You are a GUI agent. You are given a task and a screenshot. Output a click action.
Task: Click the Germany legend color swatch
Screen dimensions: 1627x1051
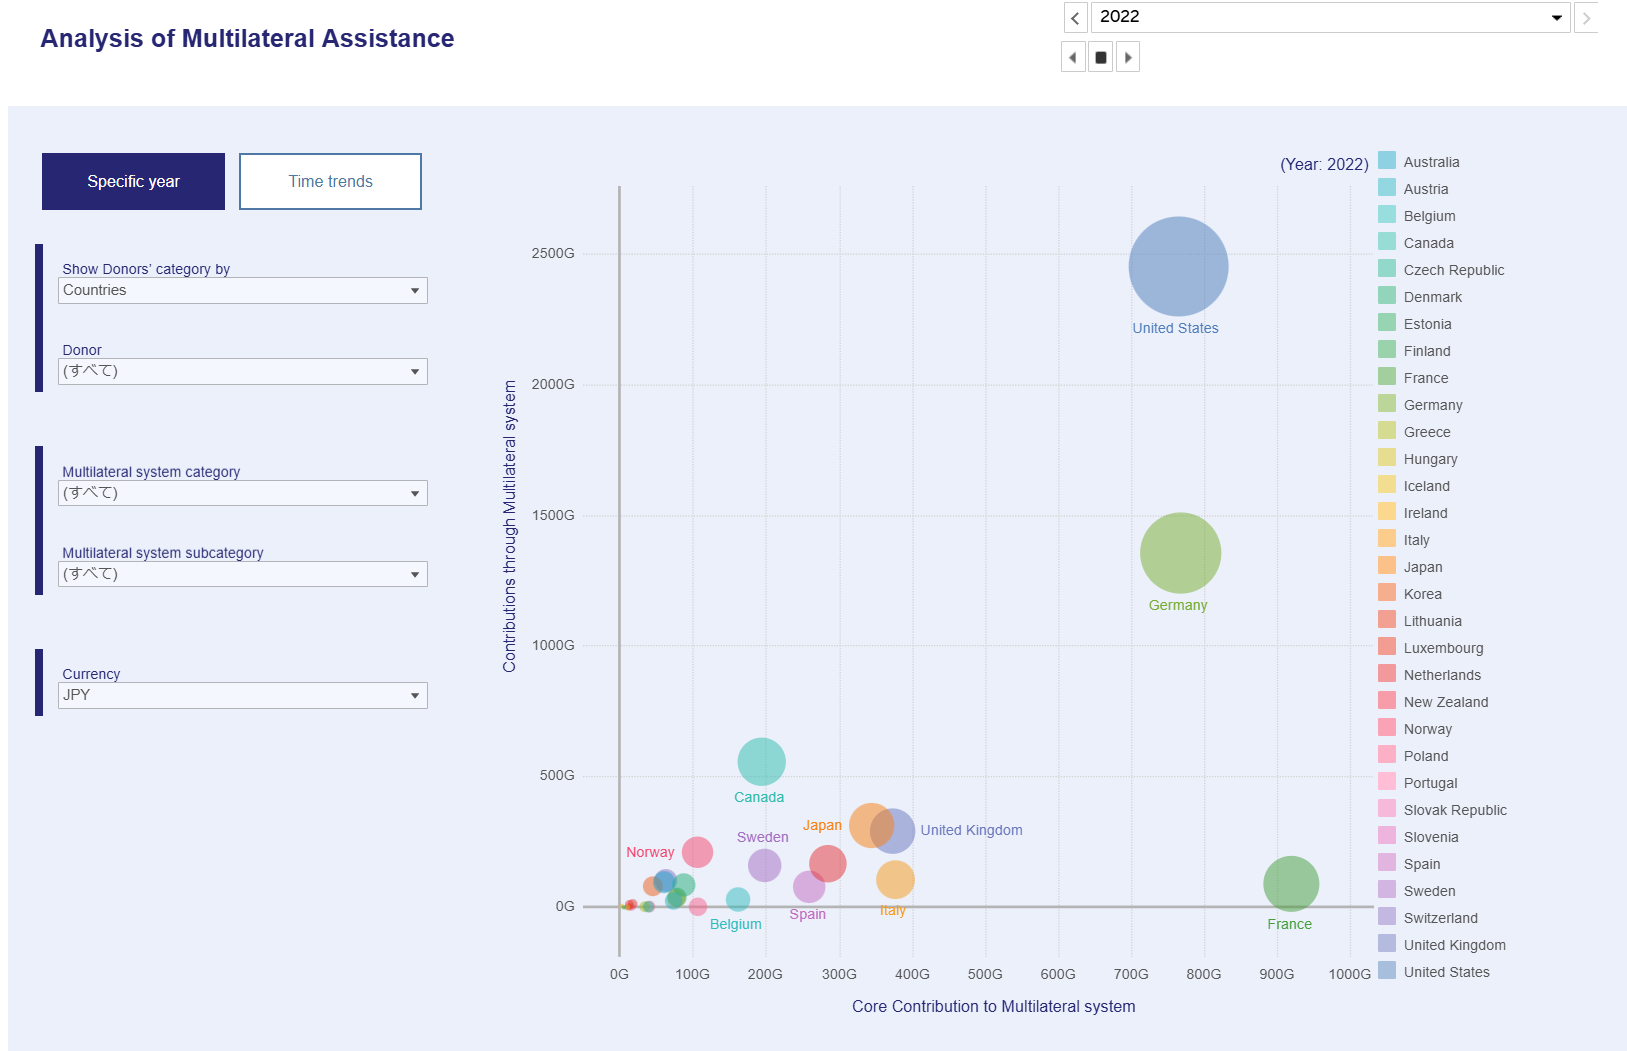[1387, 403]
